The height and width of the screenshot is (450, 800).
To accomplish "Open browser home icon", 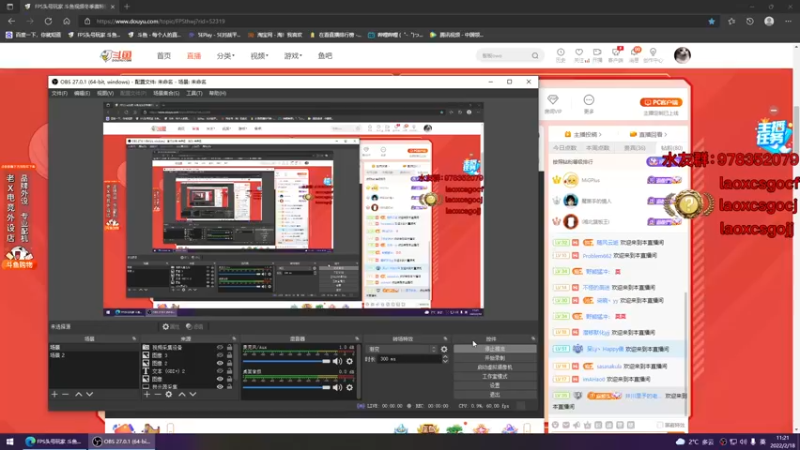I will (66, 21).
